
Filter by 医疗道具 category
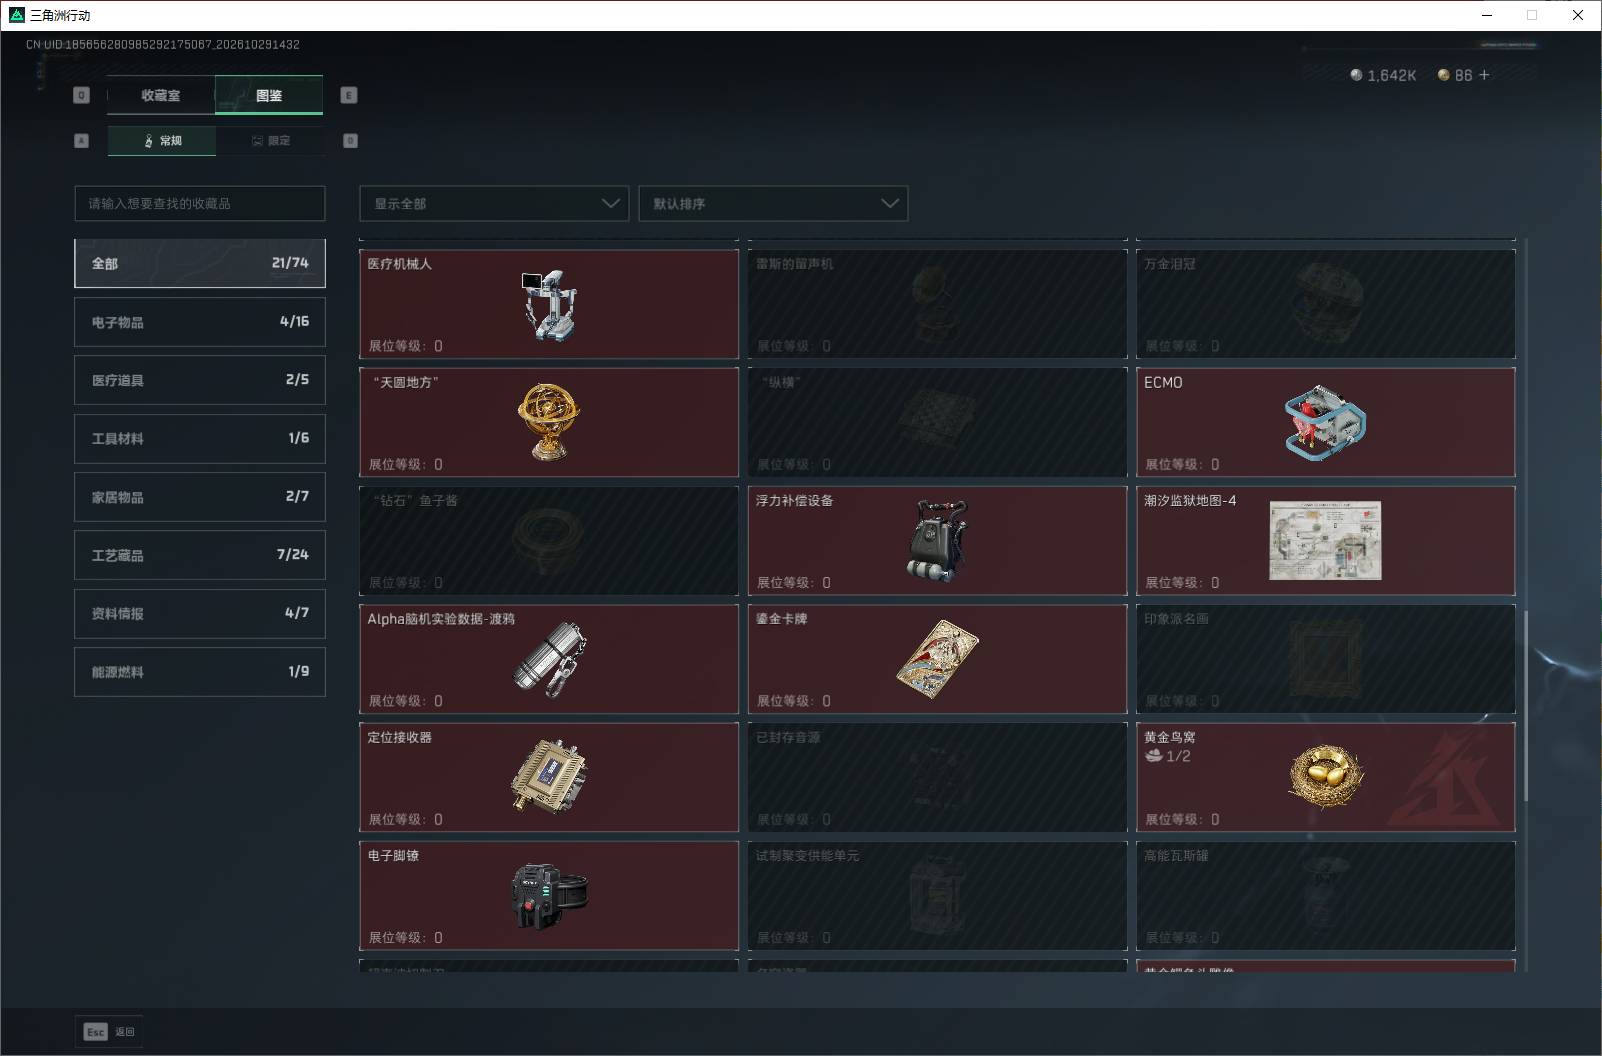[x=200, y=380]
